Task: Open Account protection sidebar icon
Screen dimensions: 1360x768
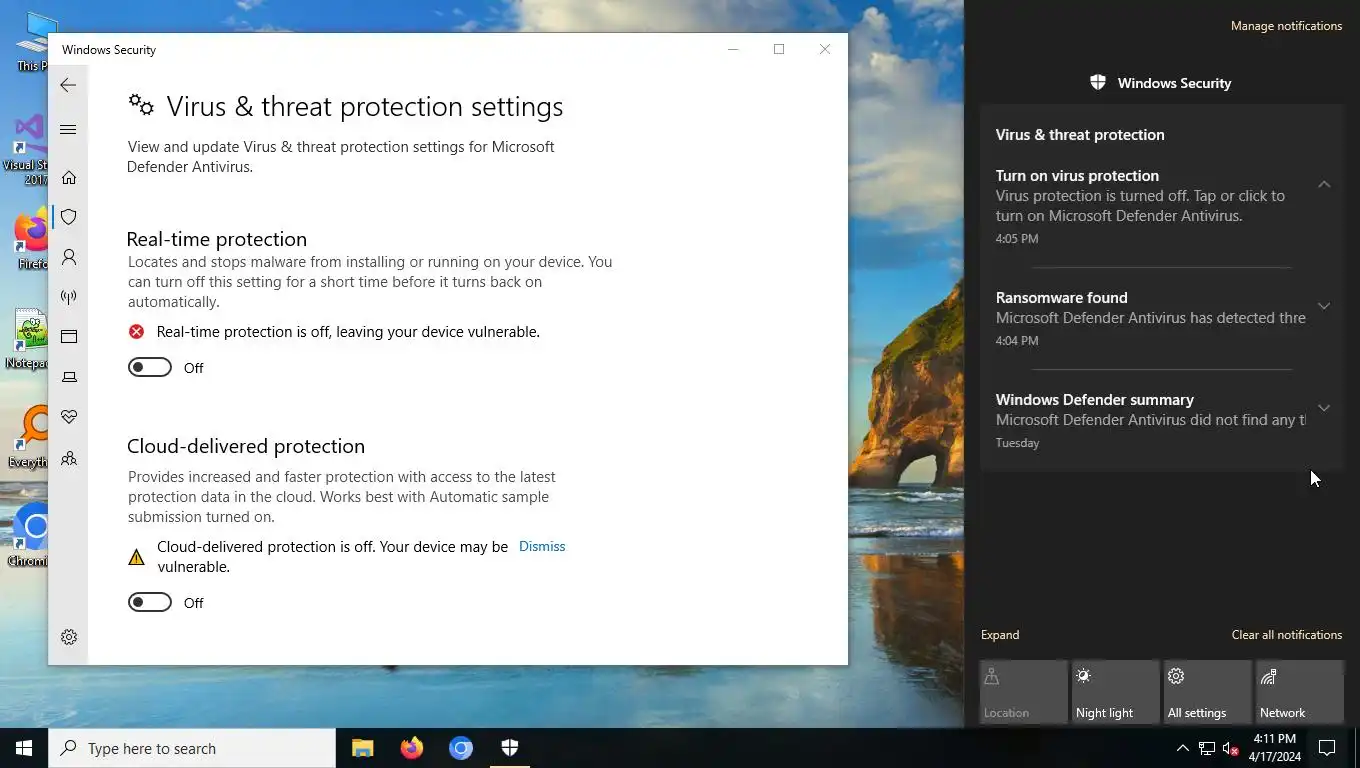Action: pos(69,257)
